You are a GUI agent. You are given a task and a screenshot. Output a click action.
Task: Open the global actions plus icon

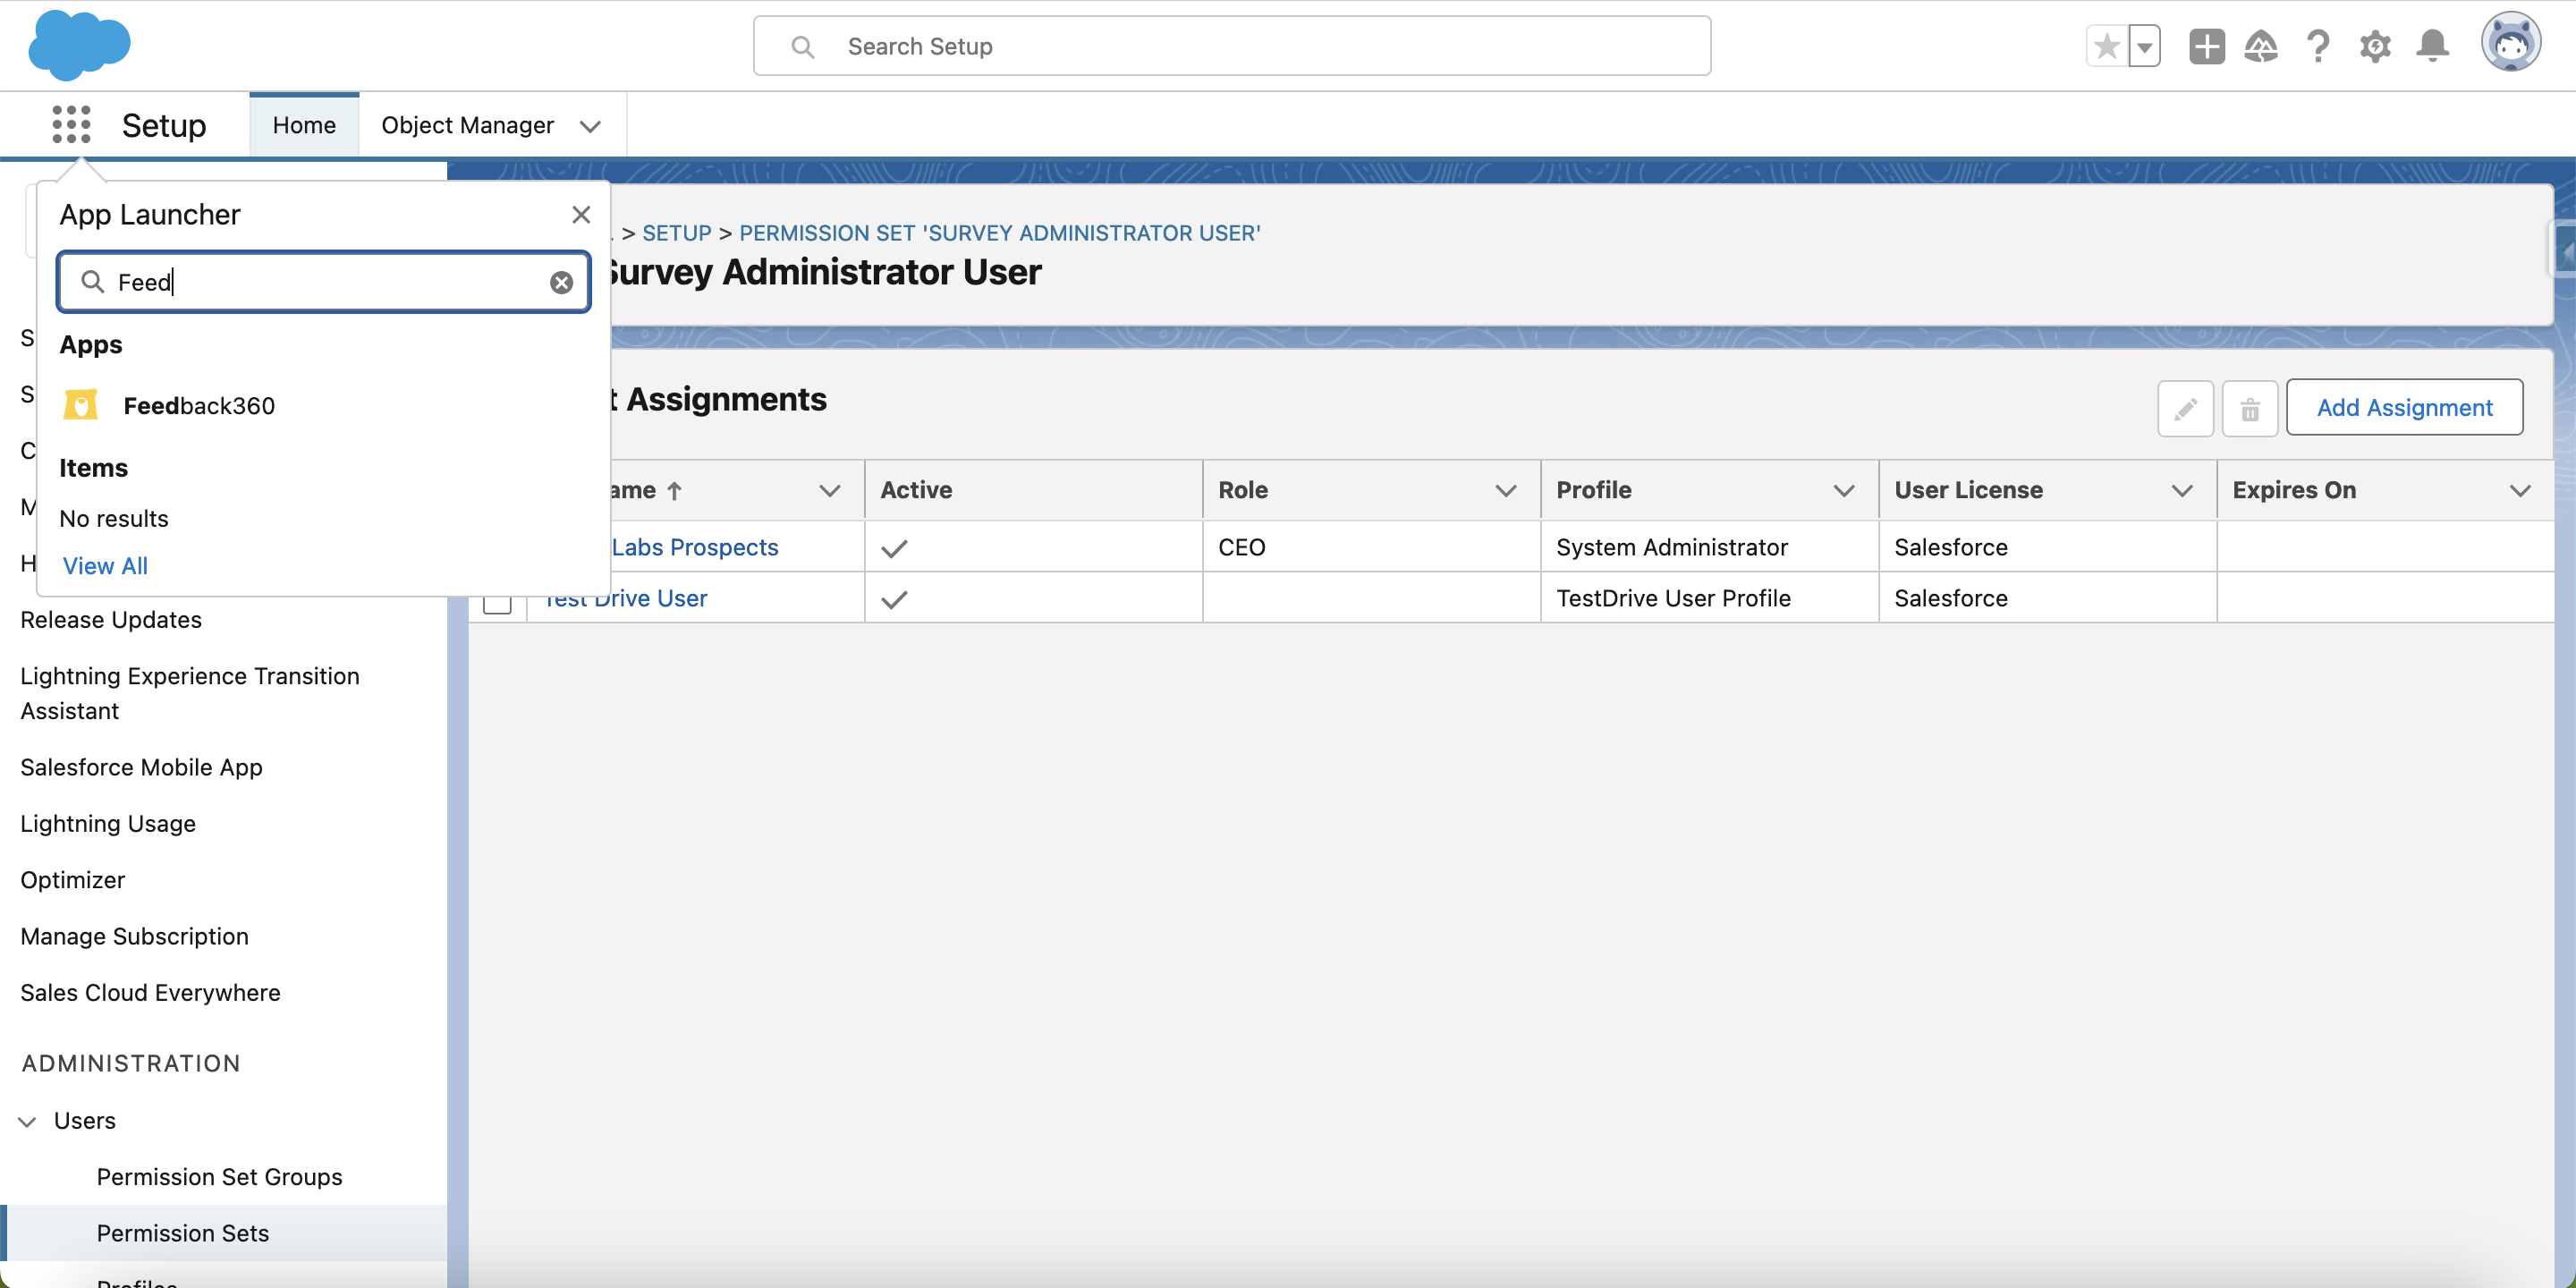(2206, 46)
